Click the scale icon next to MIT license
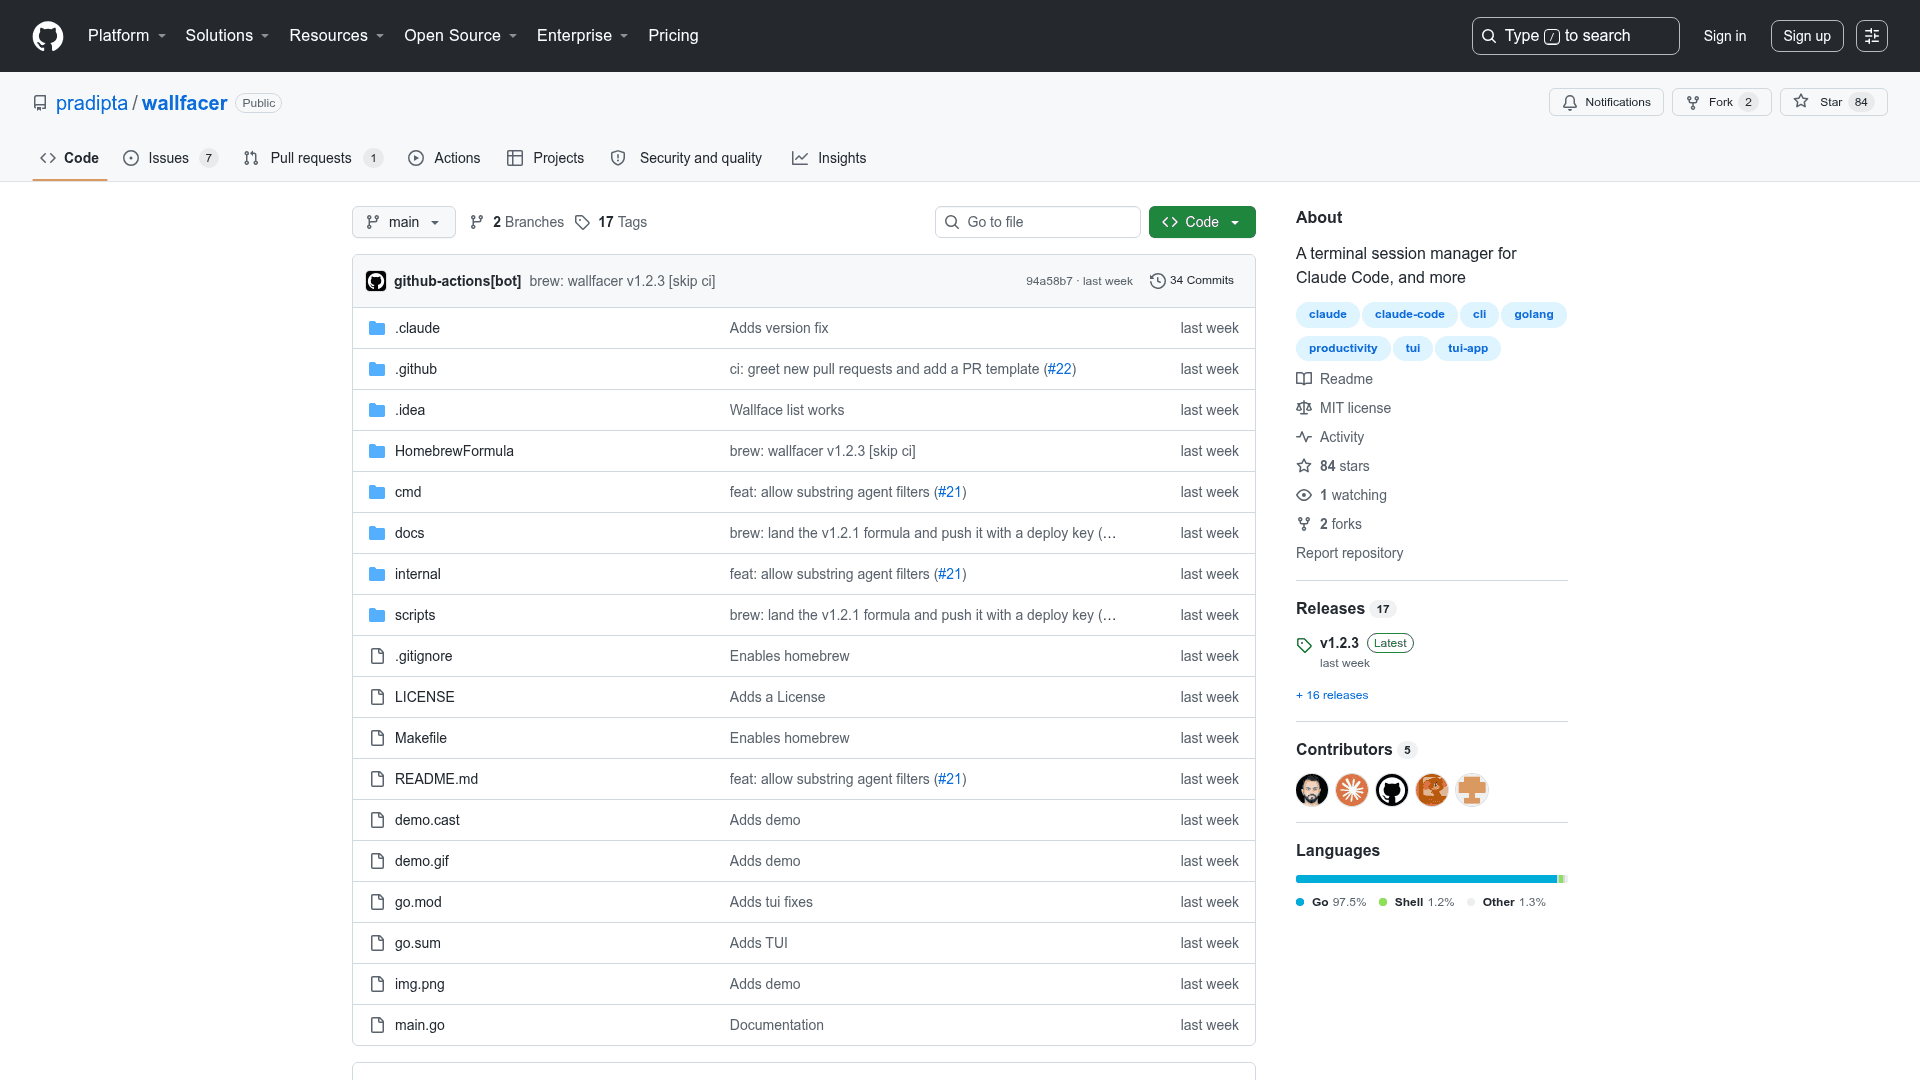Viewport: 1920px width, 1080px height. [x=1304, y=408]
